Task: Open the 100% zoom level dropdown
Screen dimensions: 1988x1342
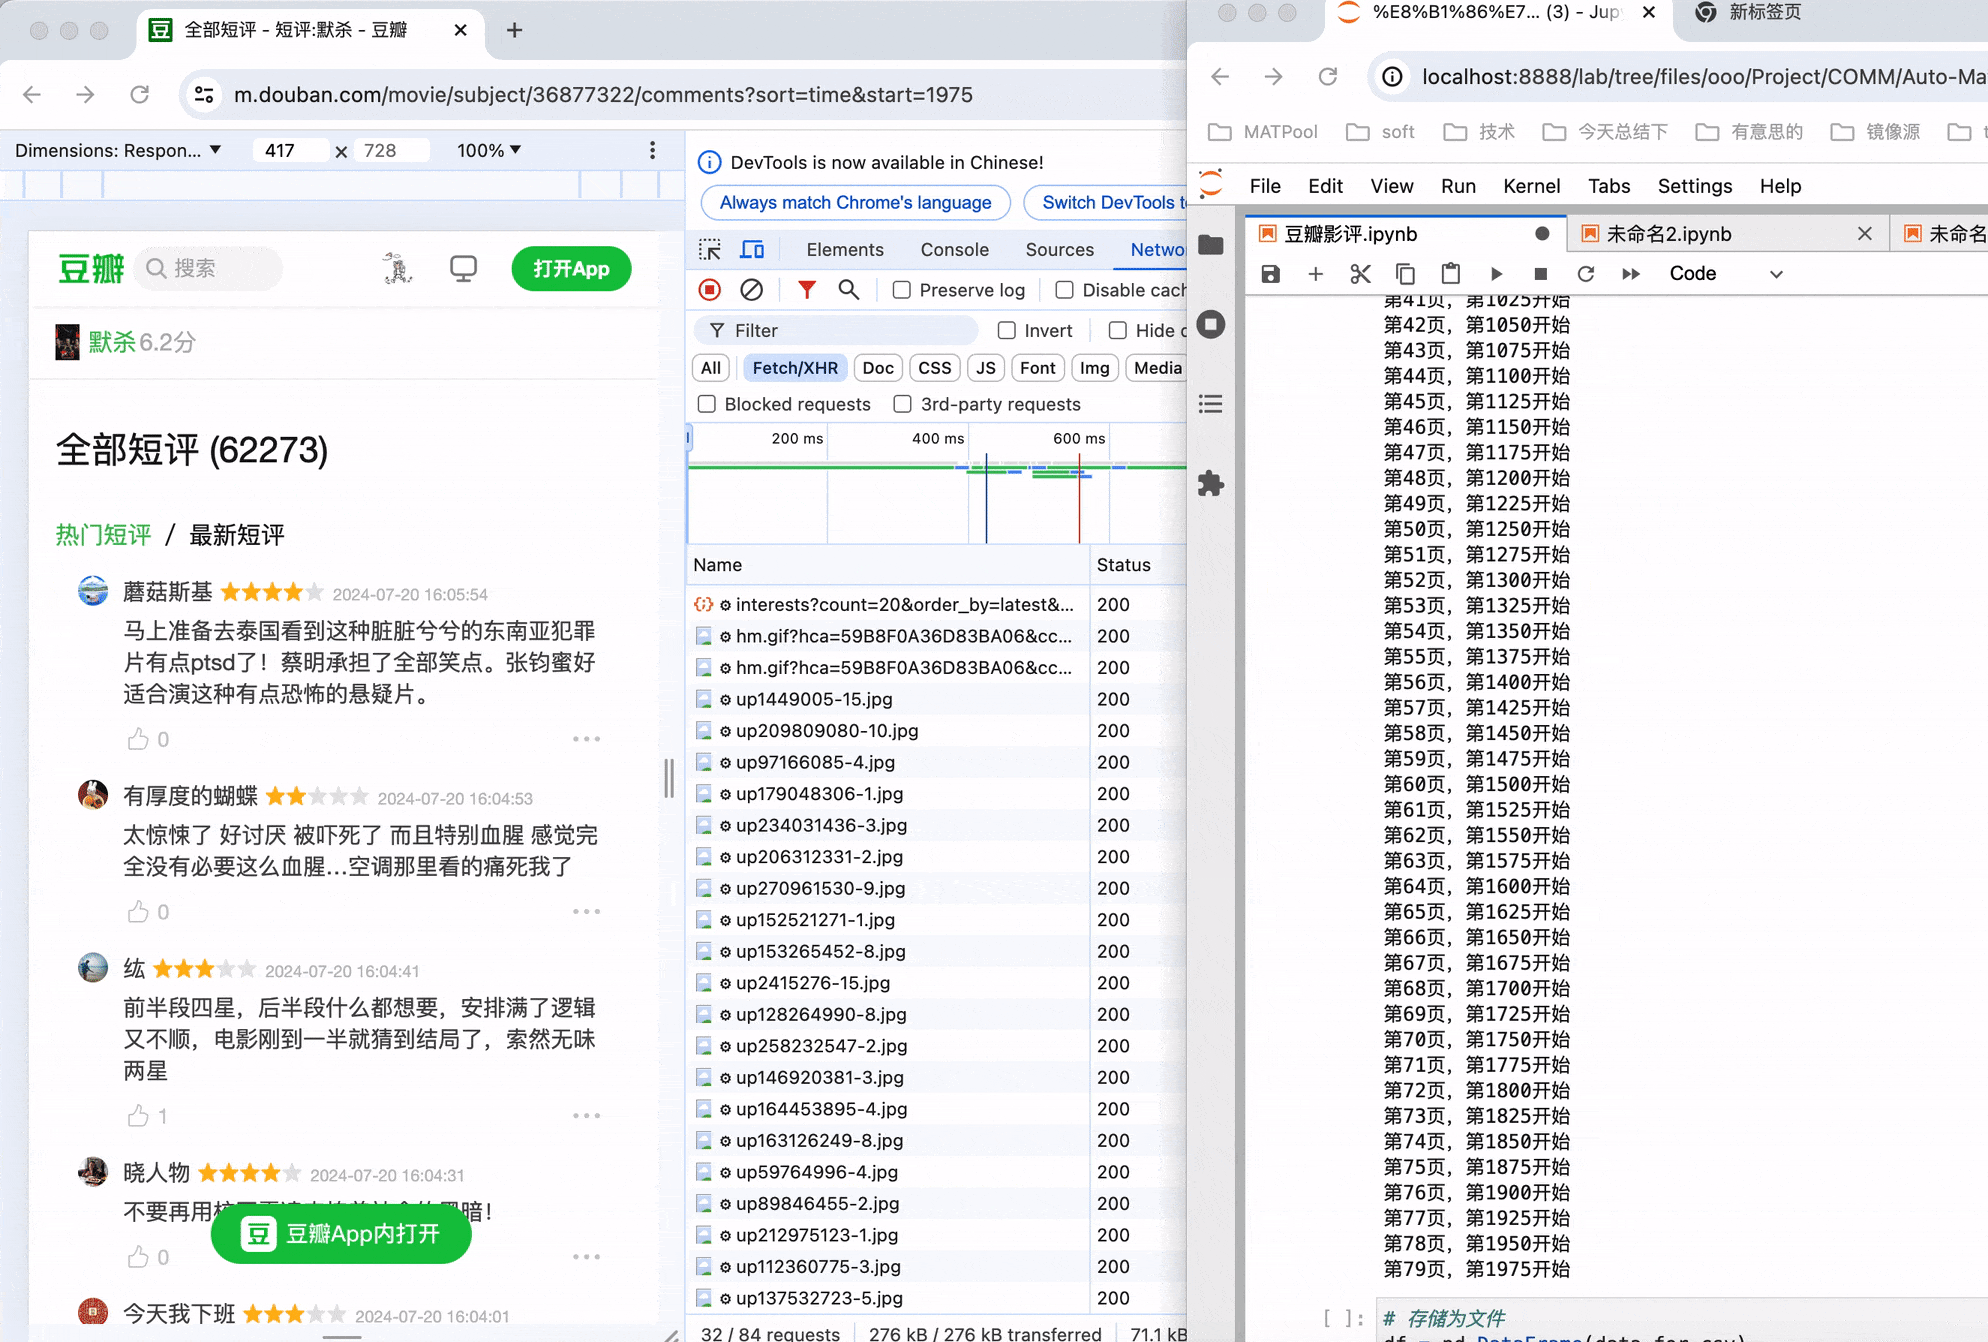Action: [x=489, y=150]
